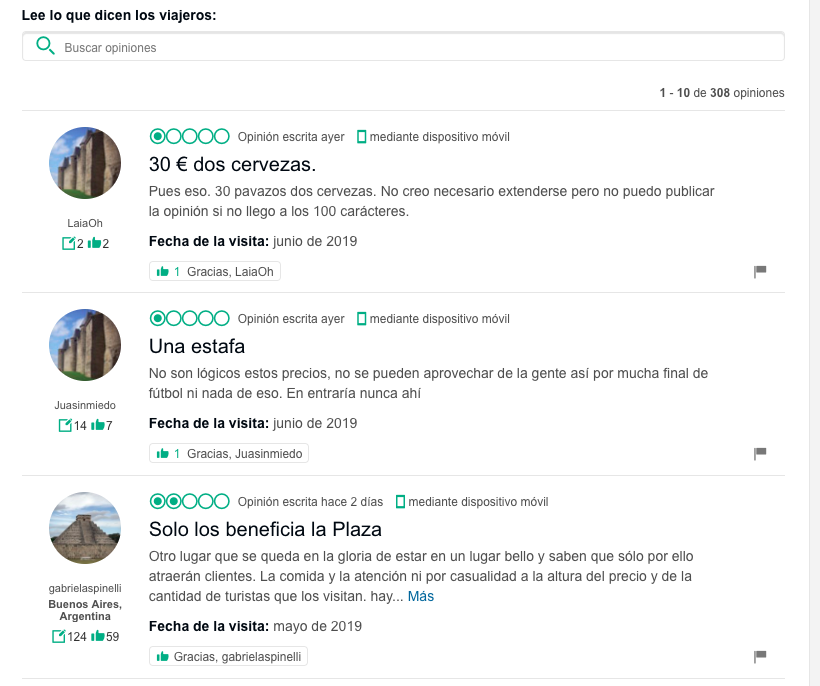The width and height of the screenshot is (820, 686).
Task: Open gabrielaspinelli's pyramid profile avatar
Action: pyautogui.click(x=85, y=528)
